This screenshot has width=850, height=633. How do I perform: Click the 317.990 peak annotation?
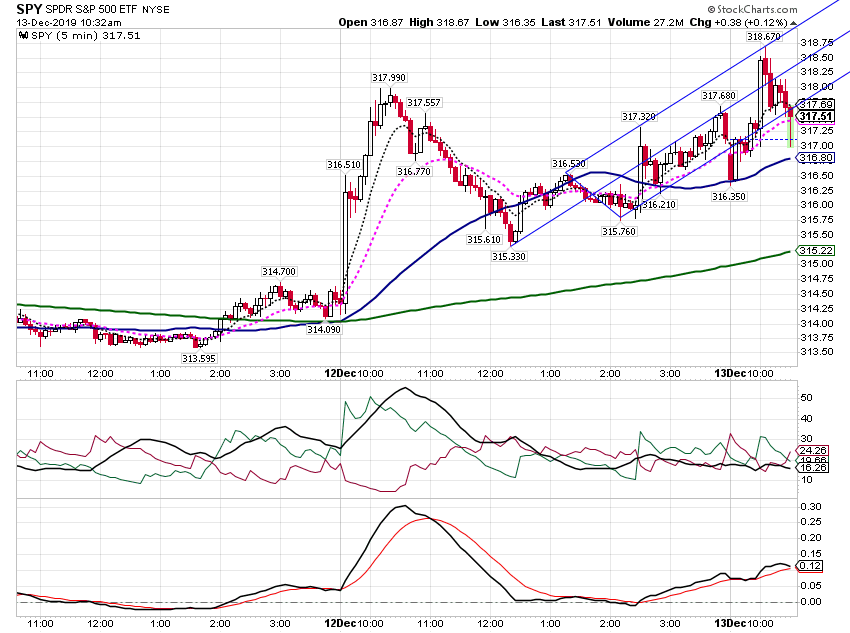click(389, 78)
